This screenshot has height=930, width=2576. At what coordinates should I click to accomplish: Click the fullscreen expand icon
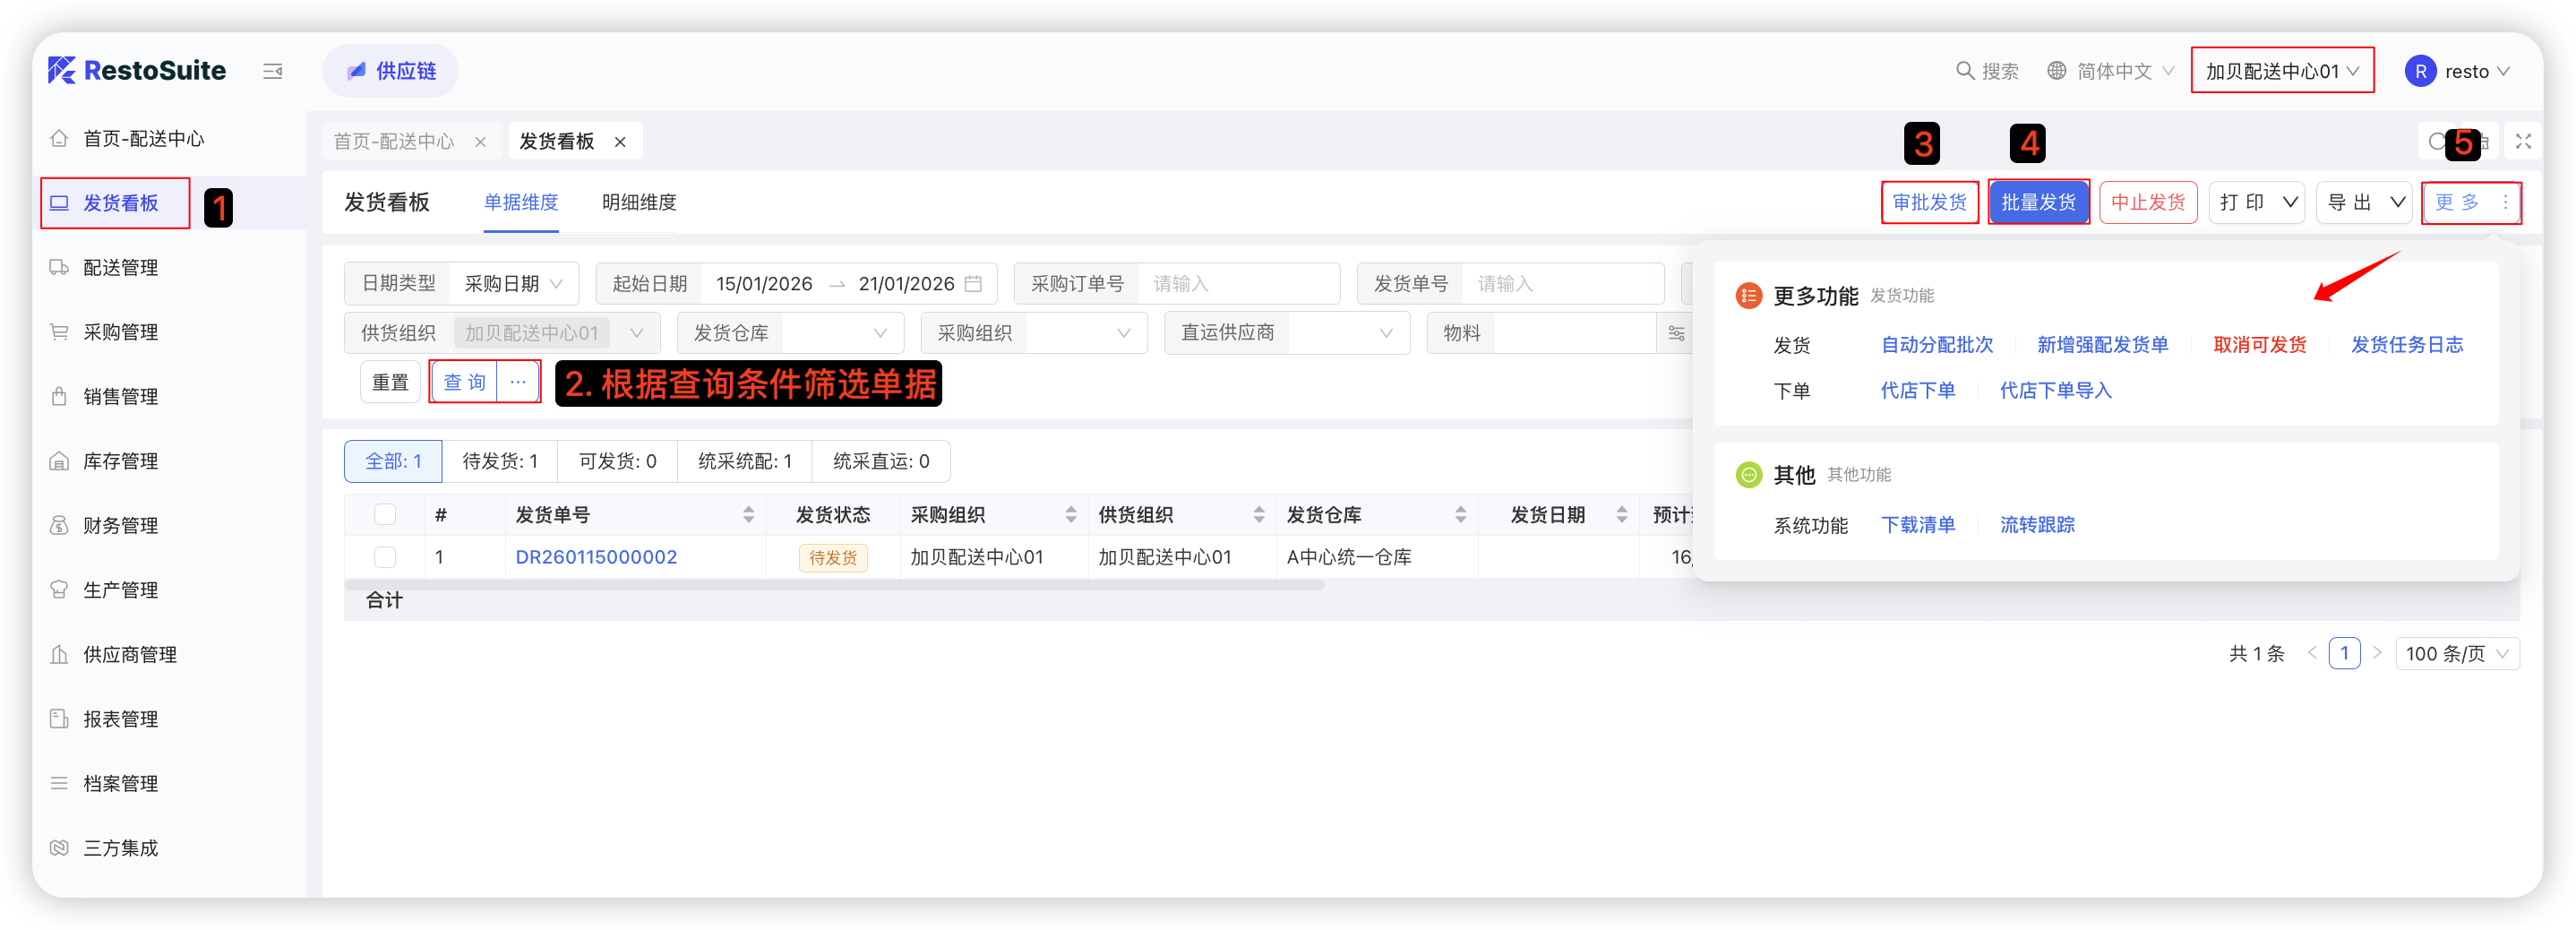tap(2522, 142)
